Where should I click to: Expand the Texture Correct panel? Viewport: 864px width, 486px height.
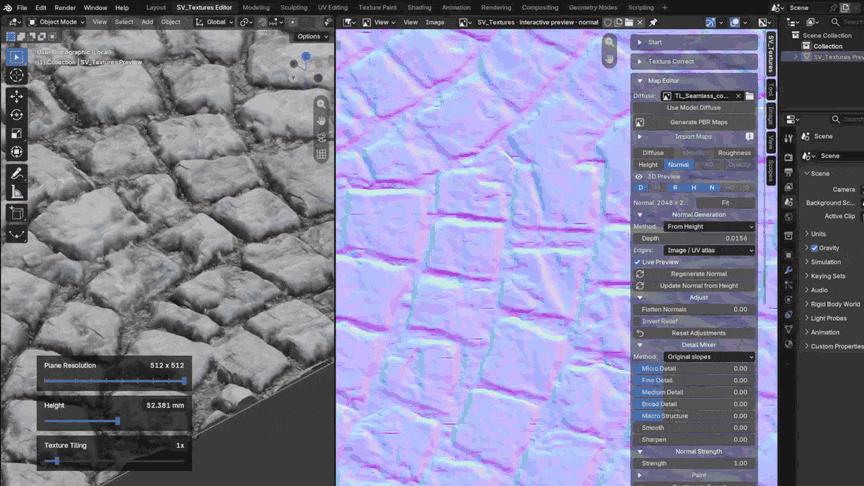coord(694,62)
